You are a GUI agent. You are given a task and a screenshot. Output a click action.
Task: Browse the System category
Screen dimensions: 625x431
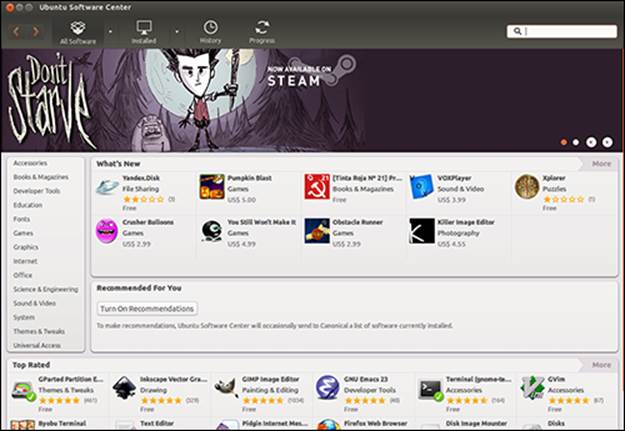[x=24, y=317]
